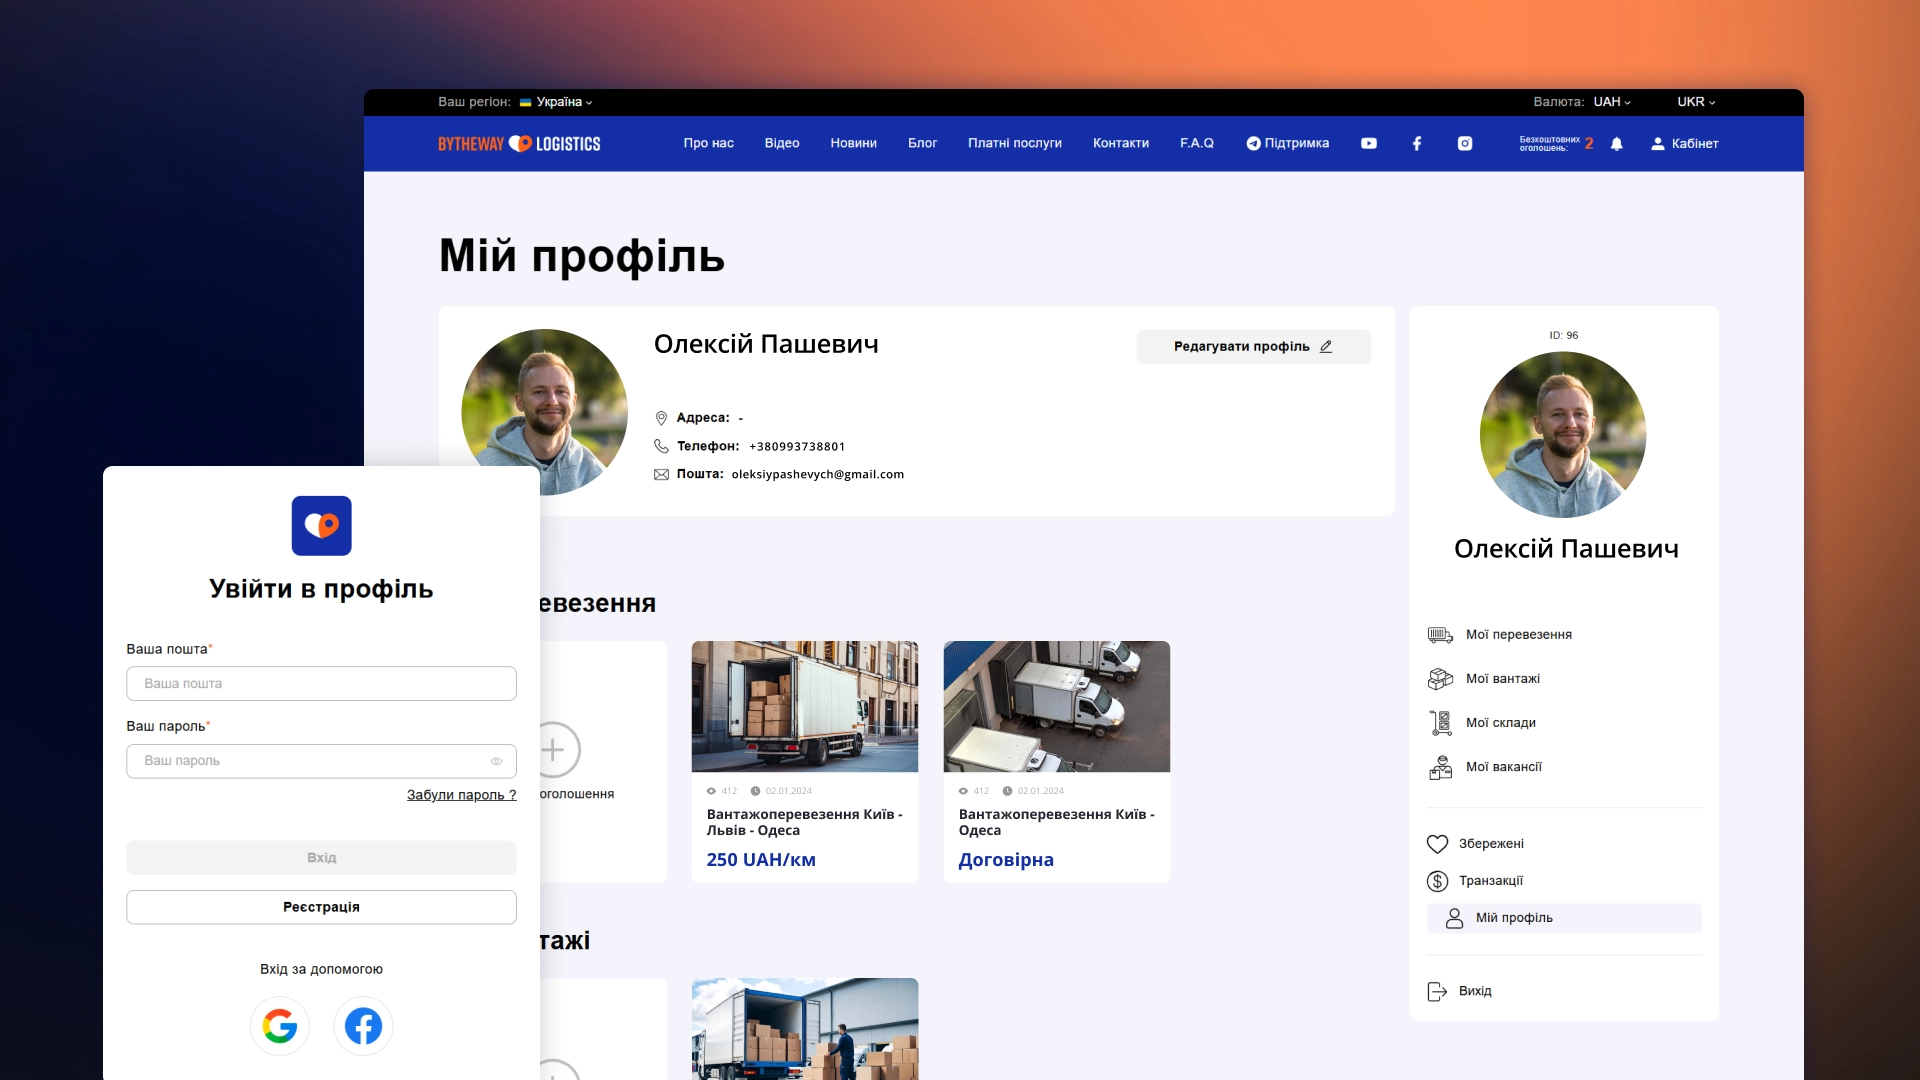Go to the Блог menu item
This screenshot has width=1920, height=1080.
(x=922, y=143)
